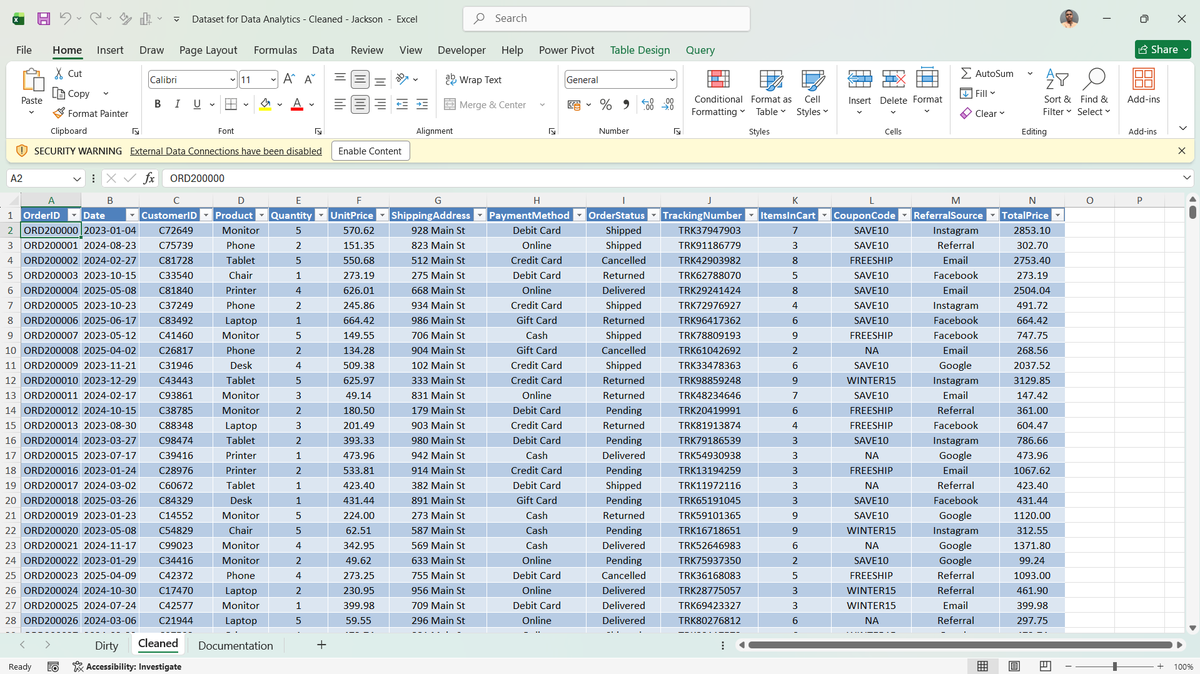
Task: Select row header 10
Action: tap(10, 350)
